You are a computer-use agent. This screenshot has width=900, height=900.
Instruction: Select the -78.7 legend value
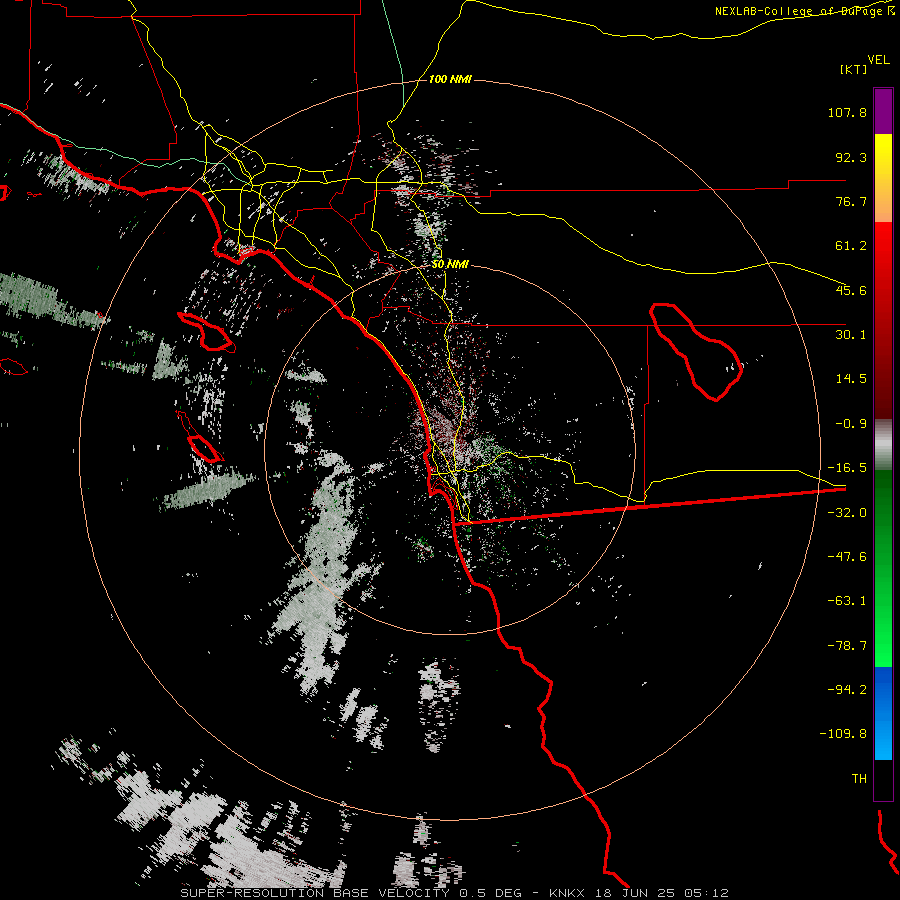pos(847,646)
